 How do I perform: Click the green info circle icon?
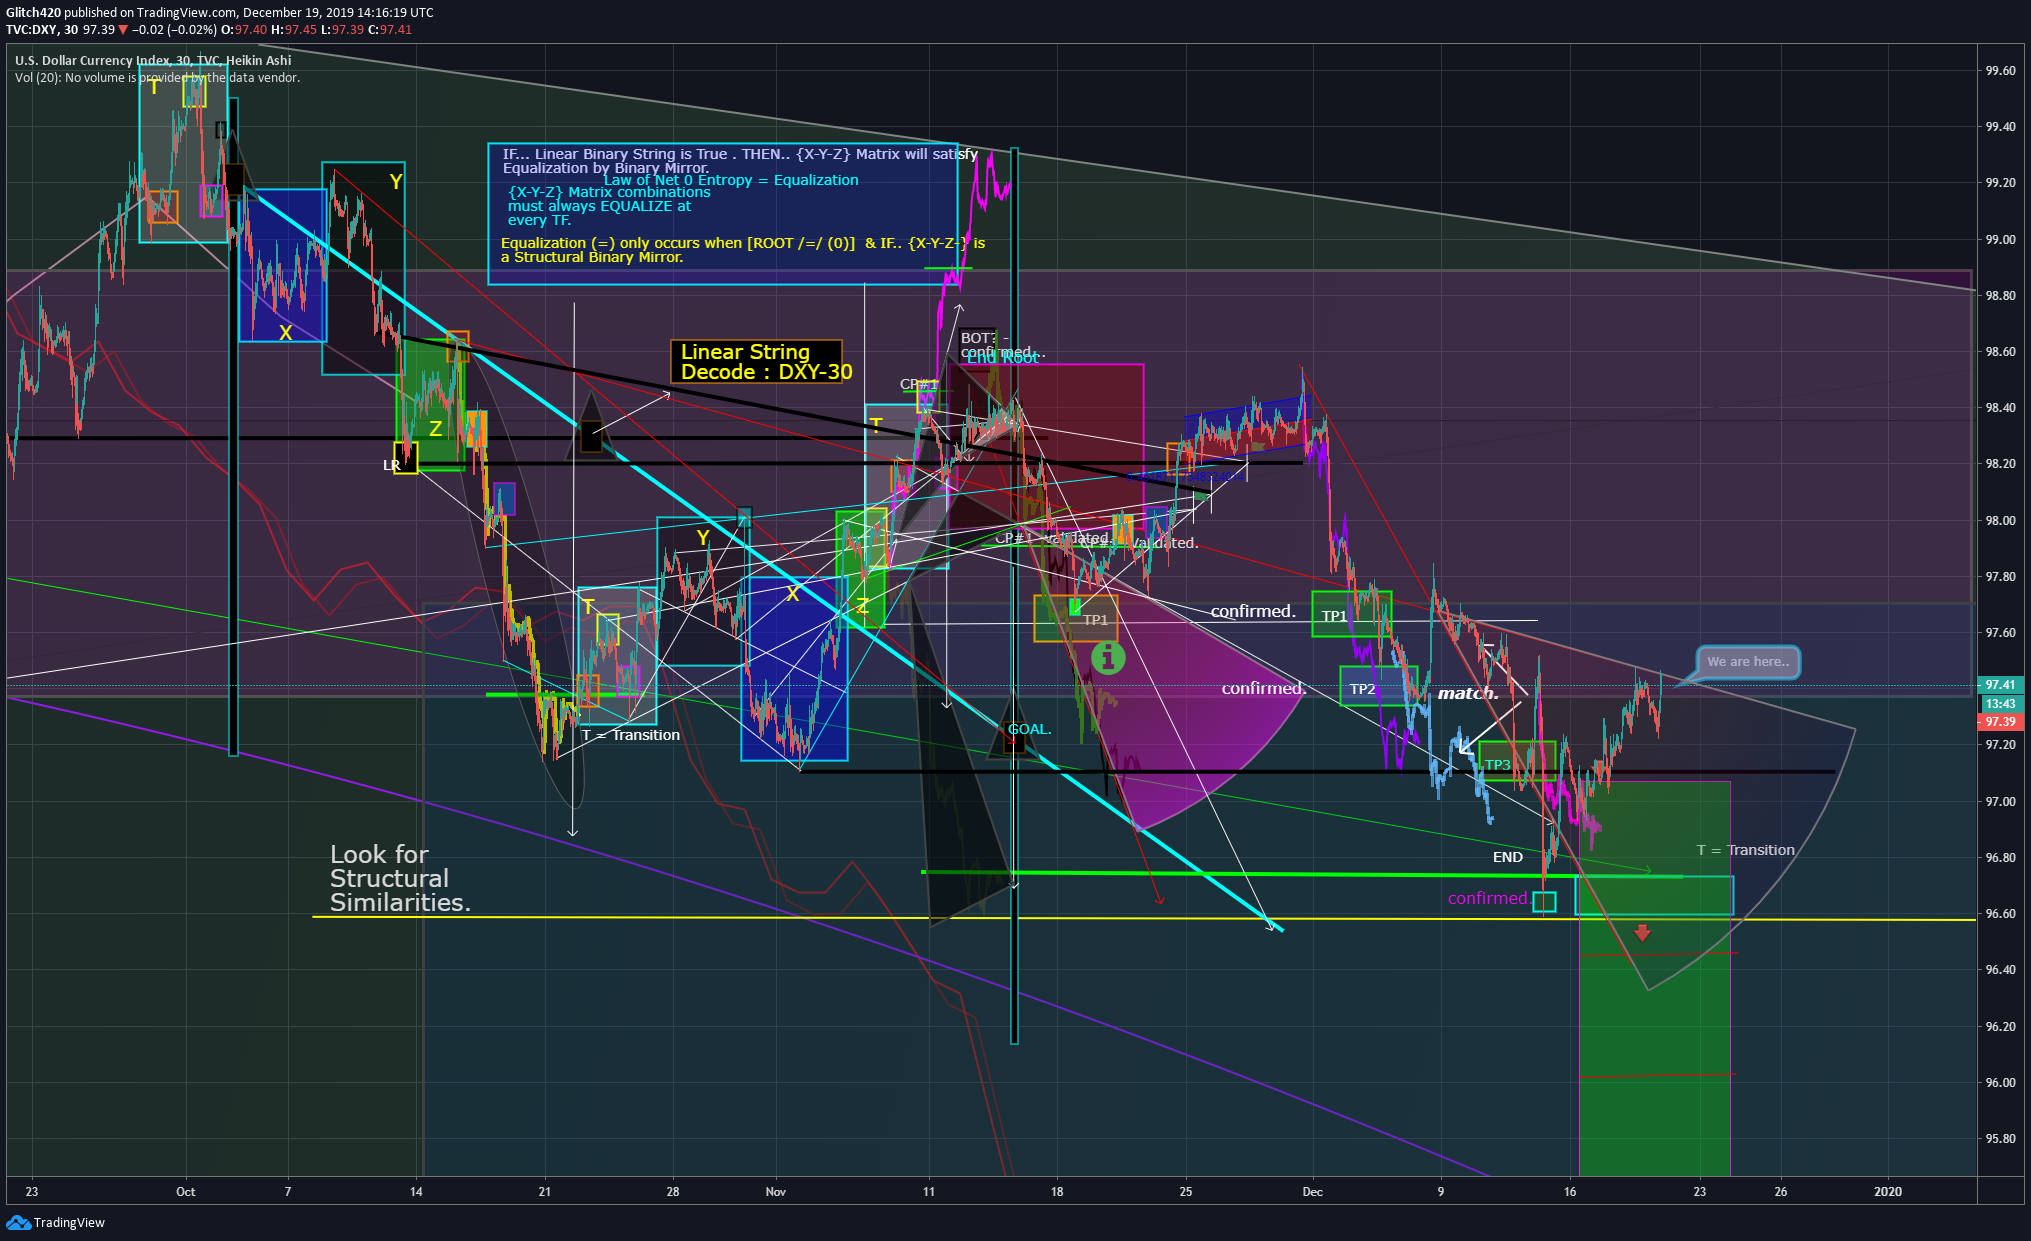coord(1108,657)
